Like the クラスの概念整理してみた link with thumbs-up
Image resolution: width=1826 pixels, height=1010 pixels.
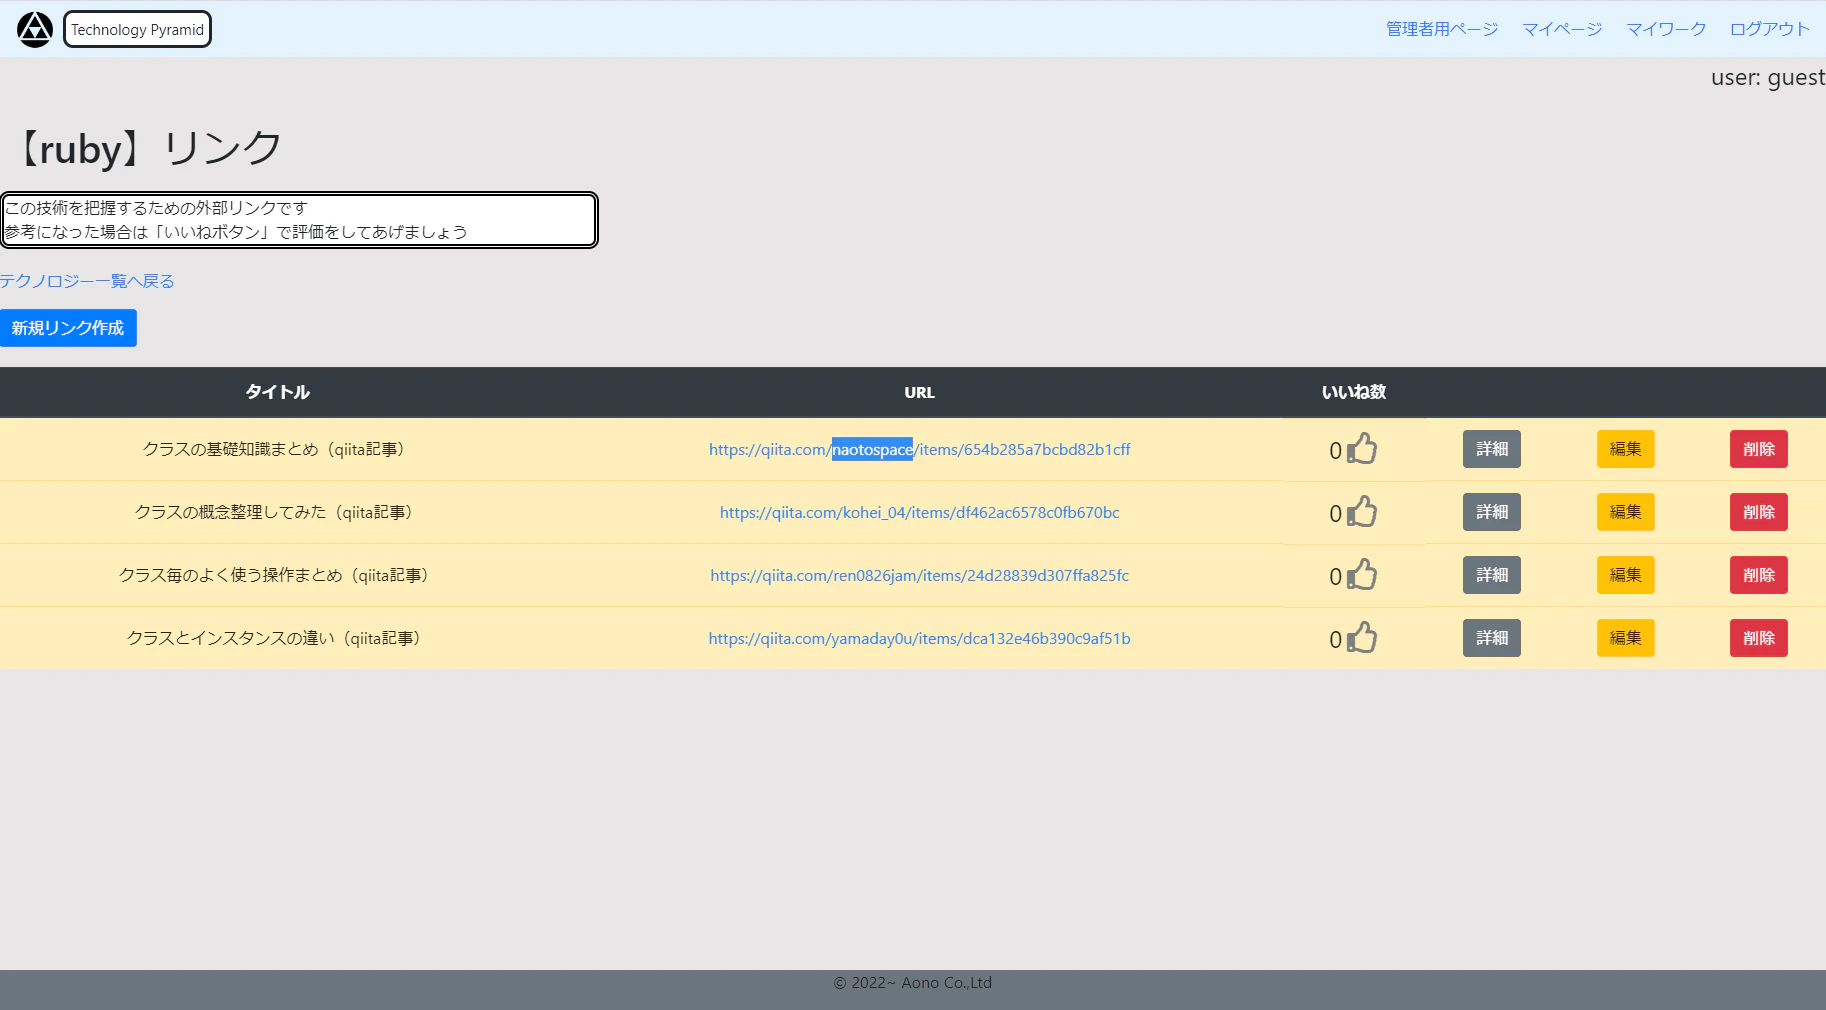tap(1362, 512)
